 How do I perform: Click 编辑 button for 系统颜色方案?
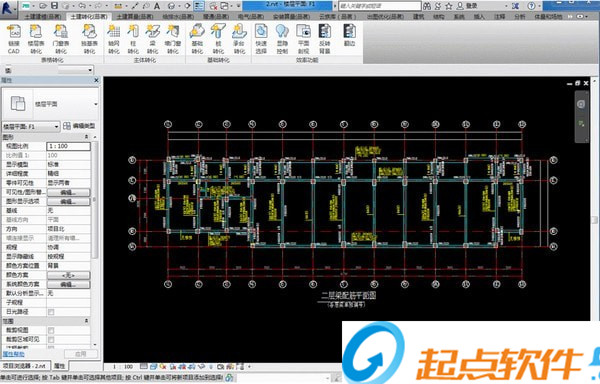tap(68, 285)
